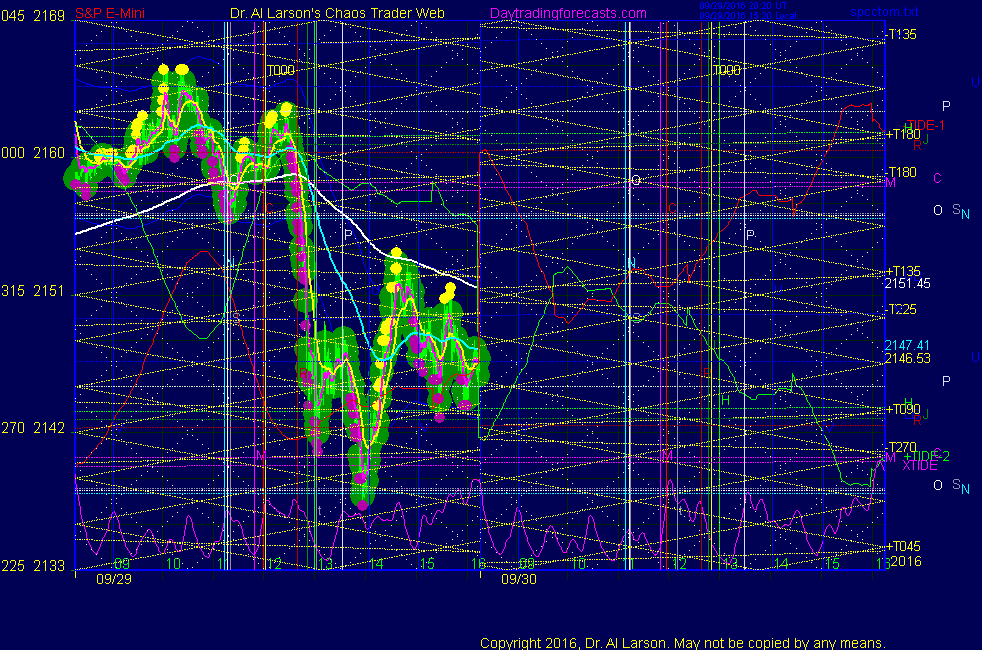This screenshot has height=650, width=982.
Task: Click the "-T180" level label
Action: 901,172
